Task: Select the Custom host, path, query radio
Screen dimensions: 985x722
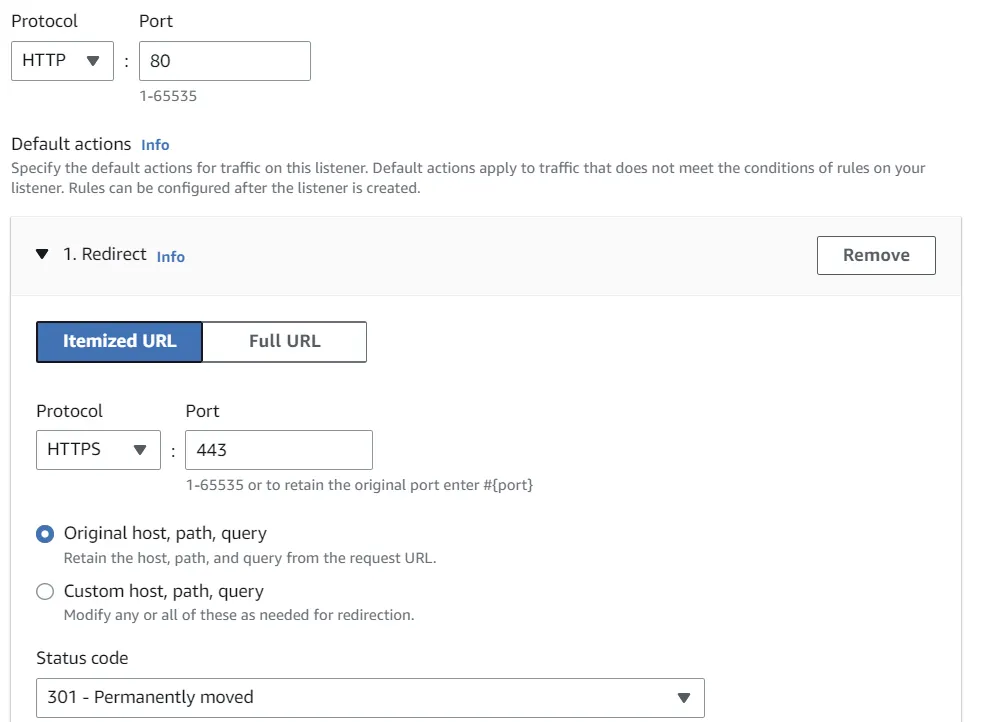Action: click(45, 592)
